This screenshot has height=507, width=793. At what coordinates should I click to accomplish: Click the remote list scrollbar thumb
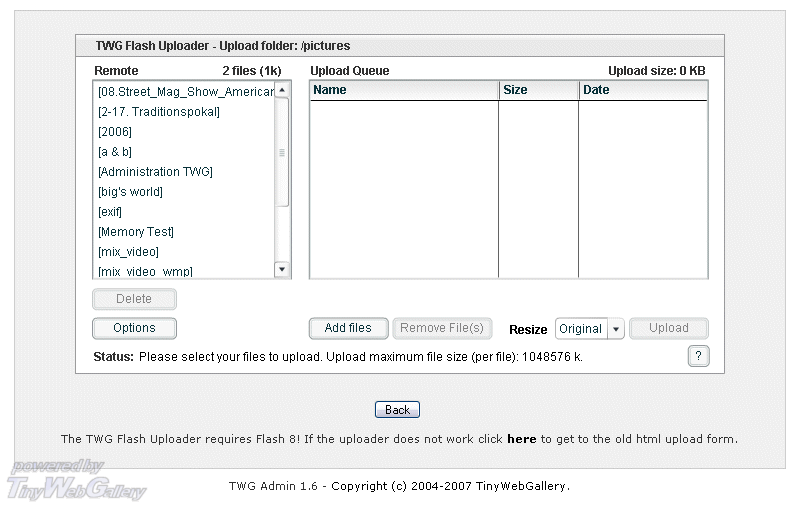[x=282, y=152]
